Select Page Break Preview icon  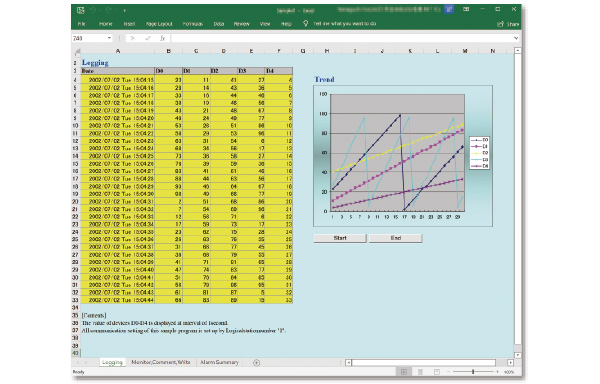(x=437, y=372)
